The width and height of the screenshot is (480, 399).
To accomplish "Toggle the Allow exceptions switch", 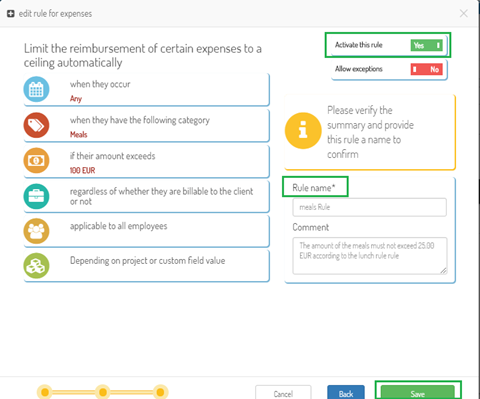I will 427,69.
